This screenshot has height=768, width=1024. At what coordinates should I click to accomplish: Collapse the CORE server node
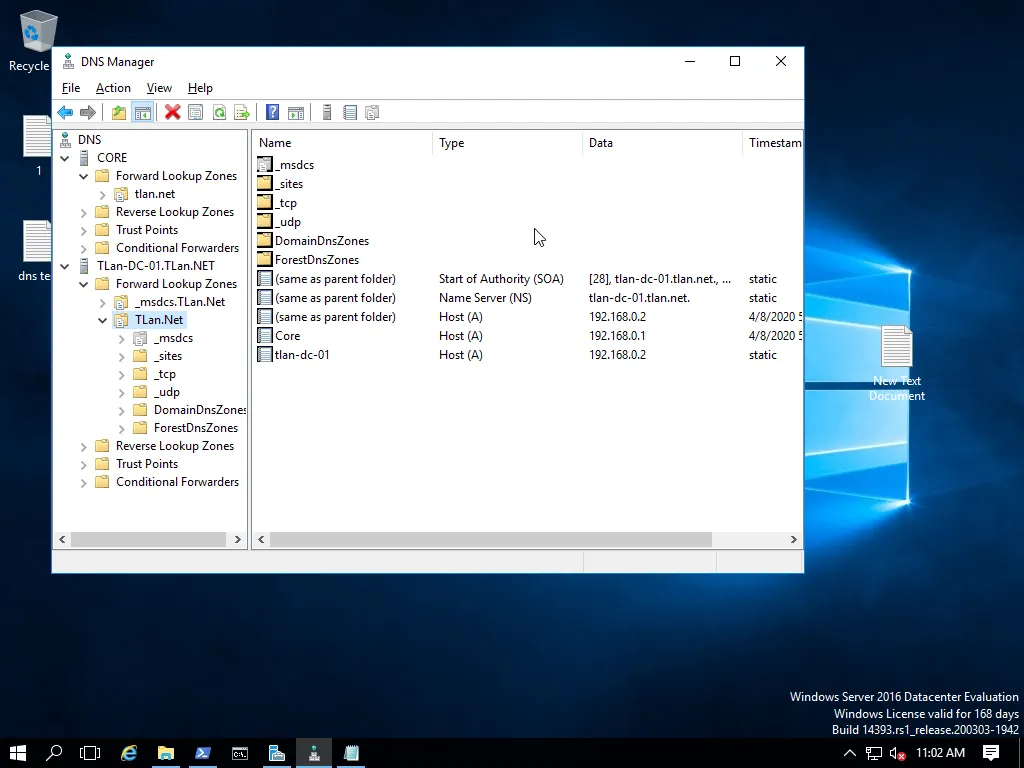click(65, 158)
